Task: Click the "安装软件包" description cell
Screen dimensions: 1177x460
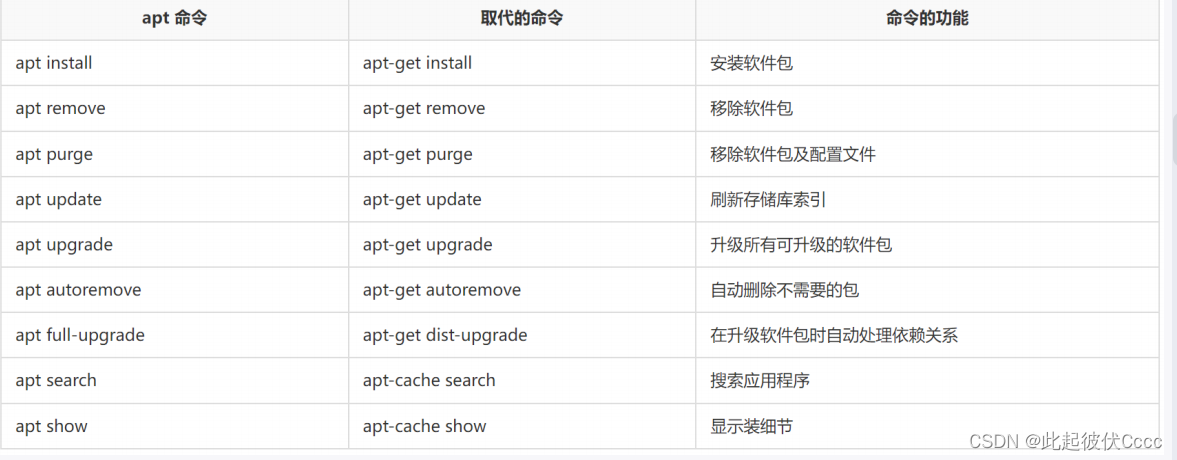Action: pos(752,63)
